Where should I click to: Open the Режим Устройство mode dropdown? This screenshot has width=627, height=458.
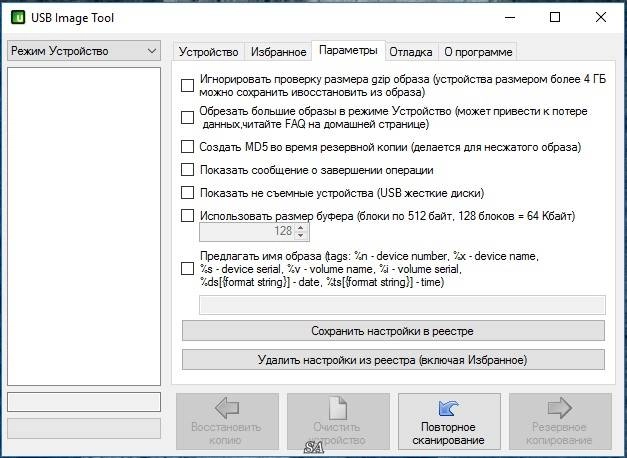(84, 51)
